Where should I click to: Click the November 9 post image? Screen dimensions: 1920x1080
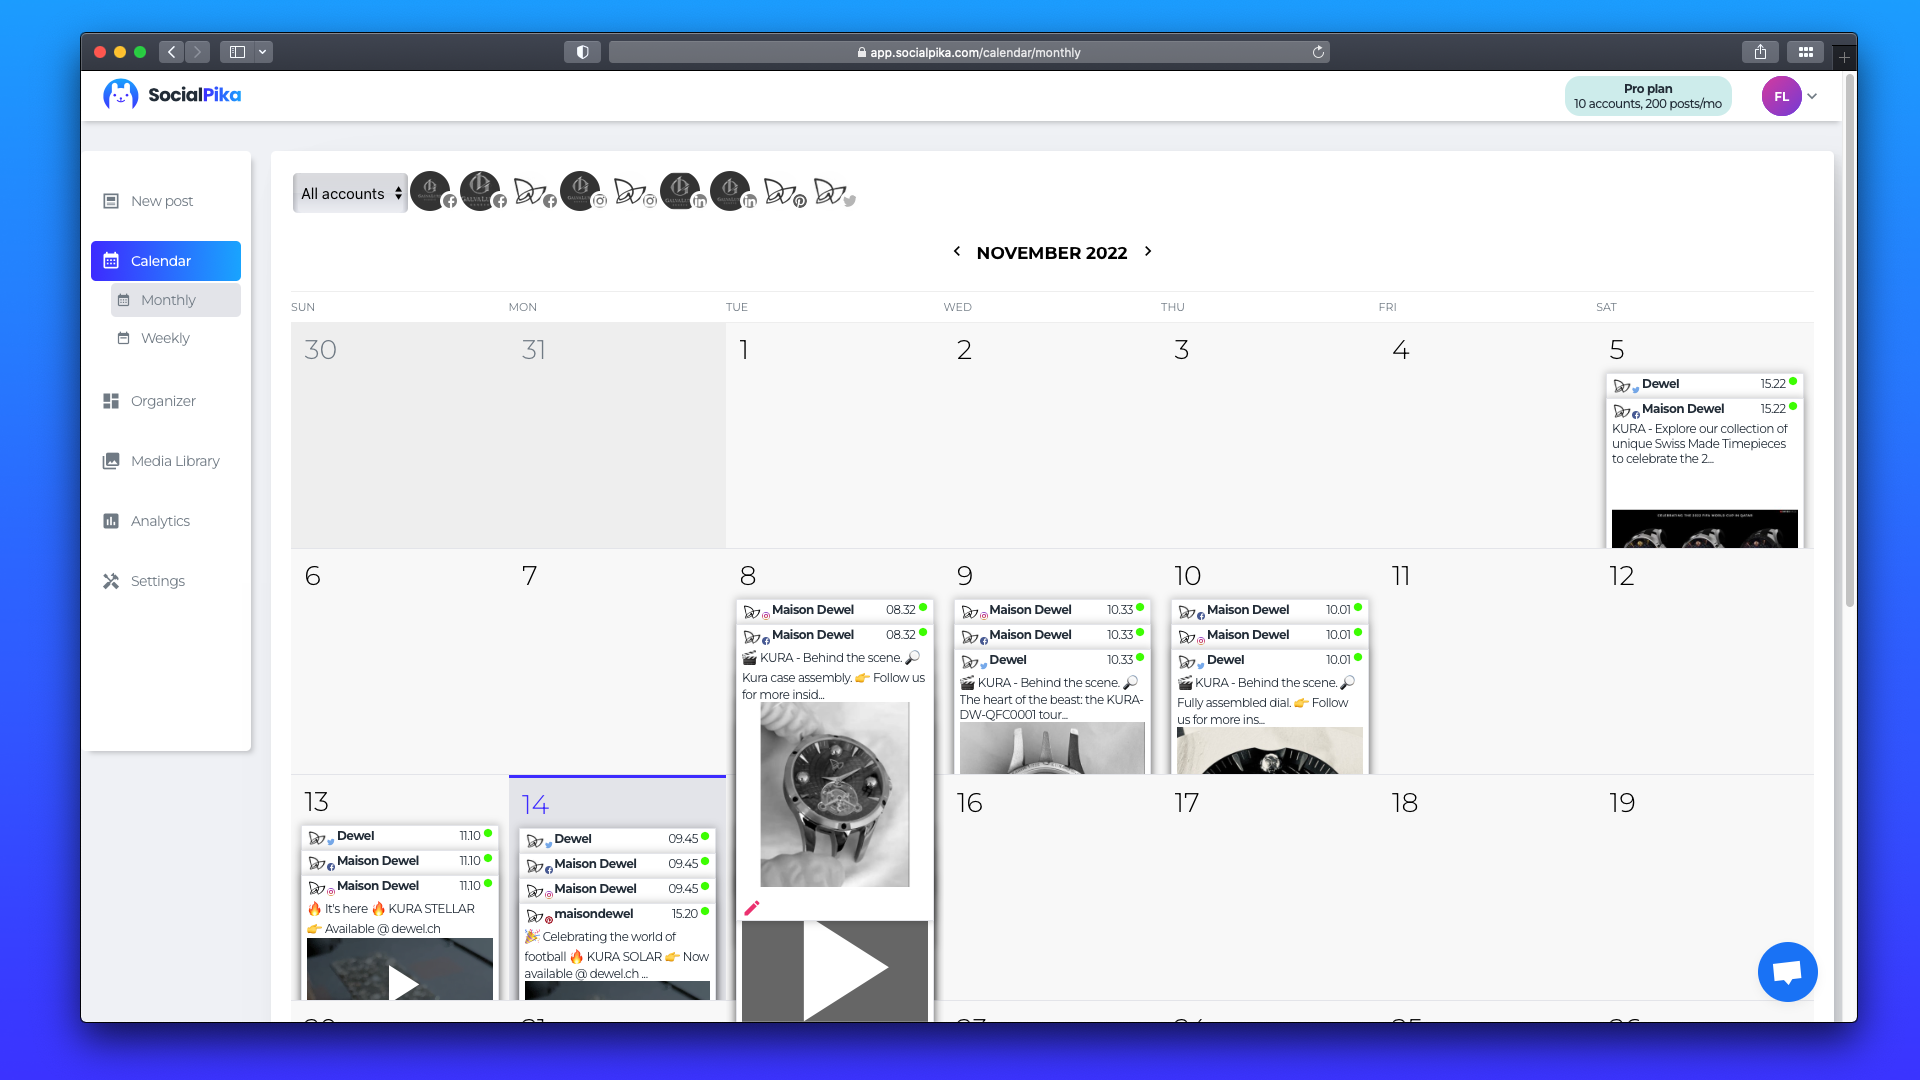click(1052, 748)
